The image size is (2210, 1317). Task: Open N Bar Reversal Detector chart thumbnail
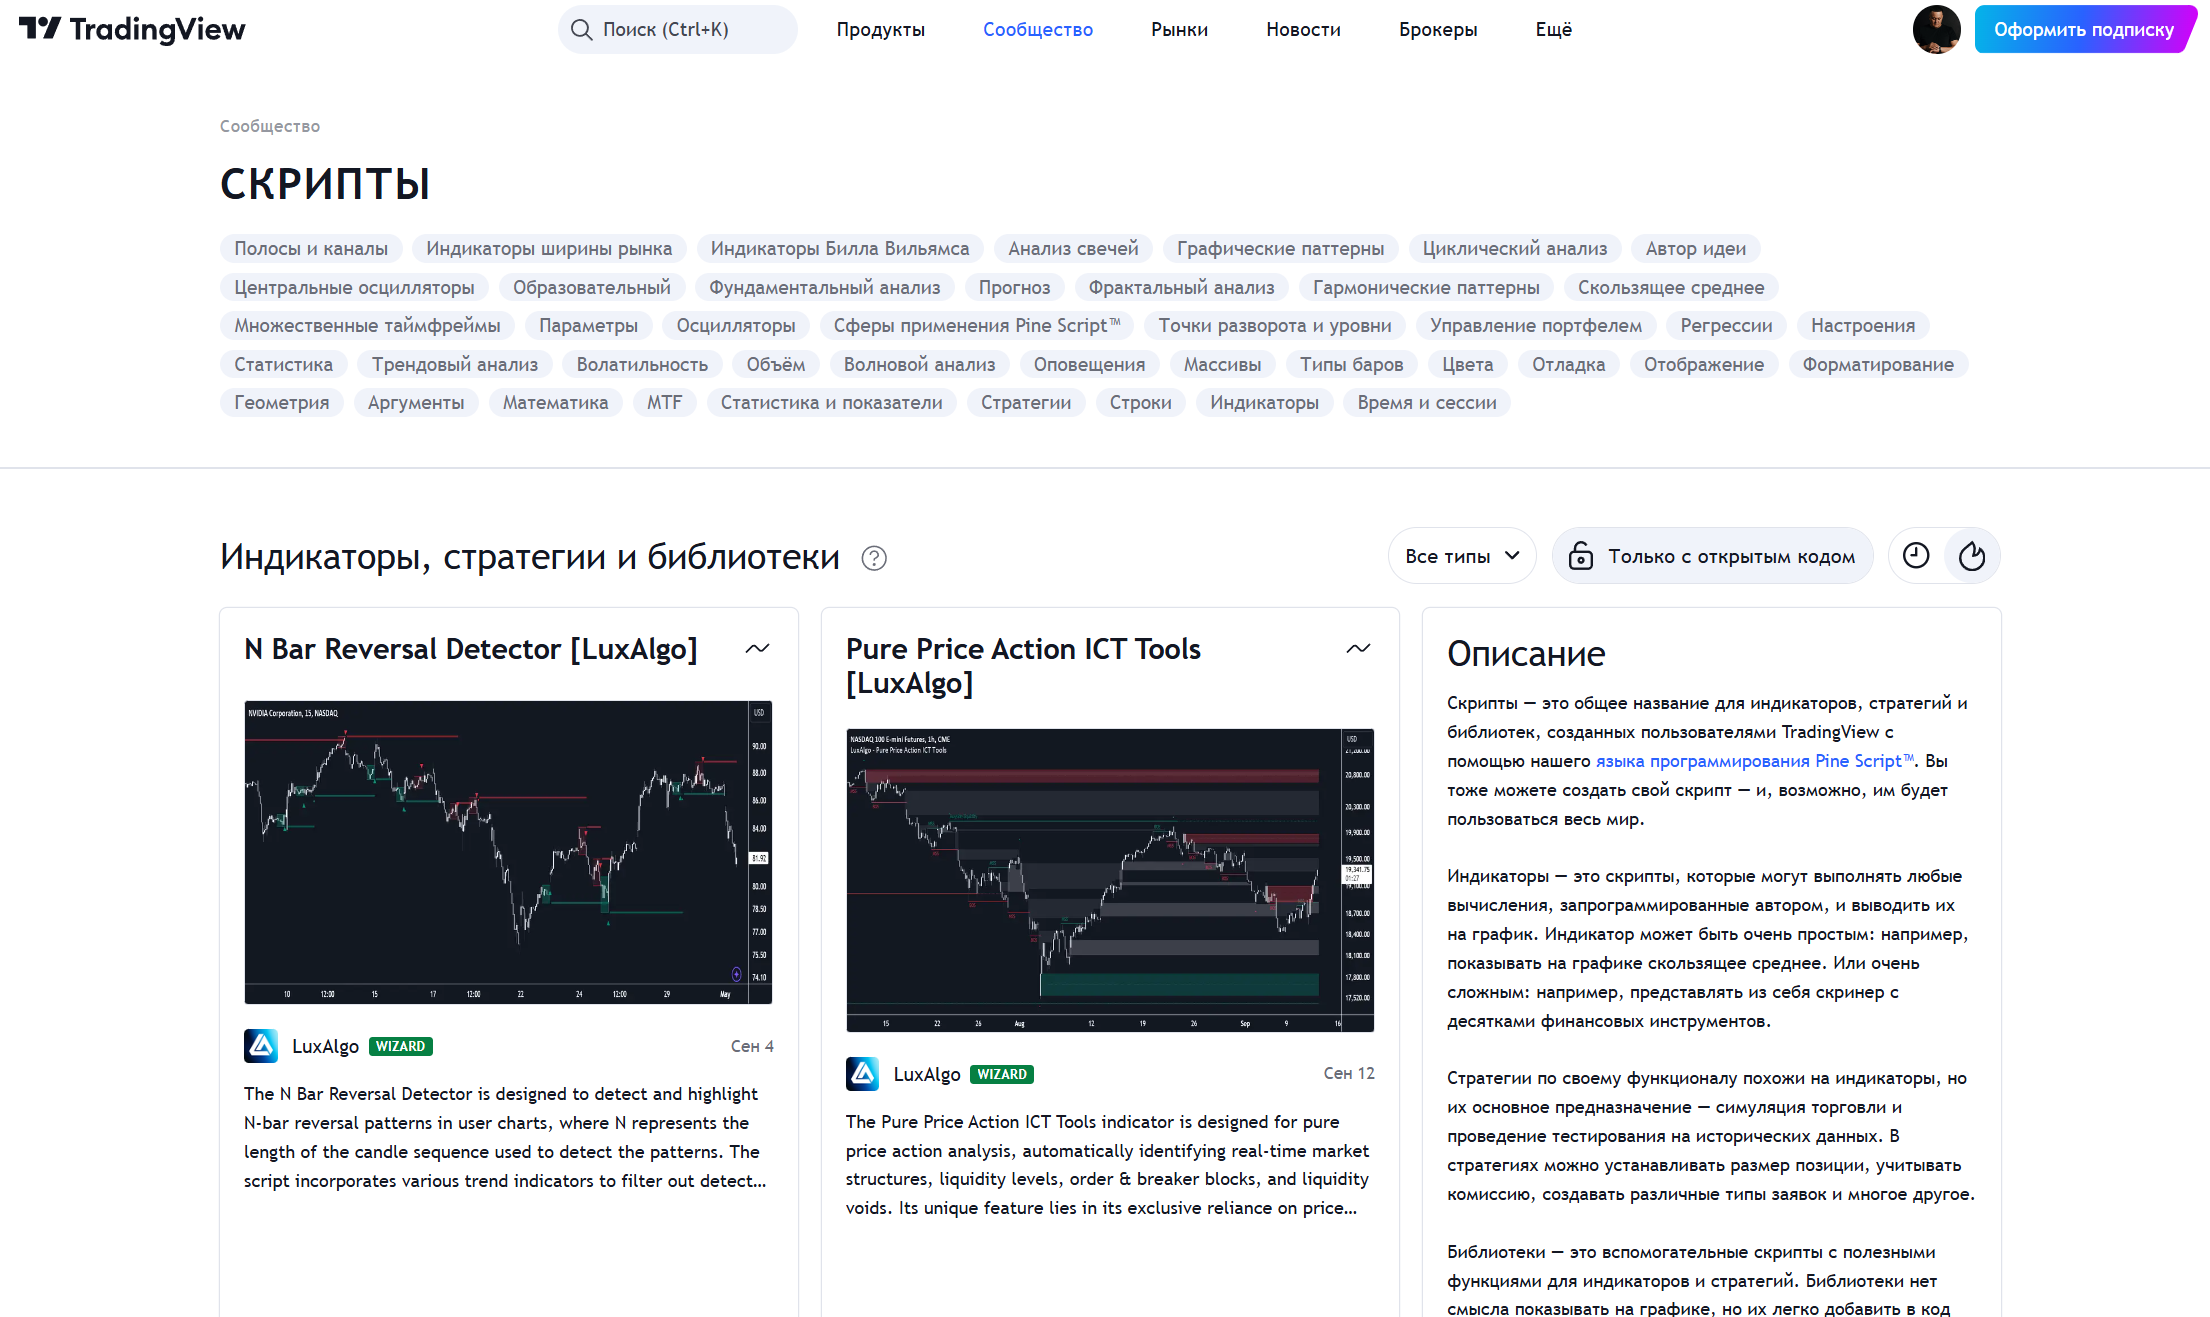point(508,852)
